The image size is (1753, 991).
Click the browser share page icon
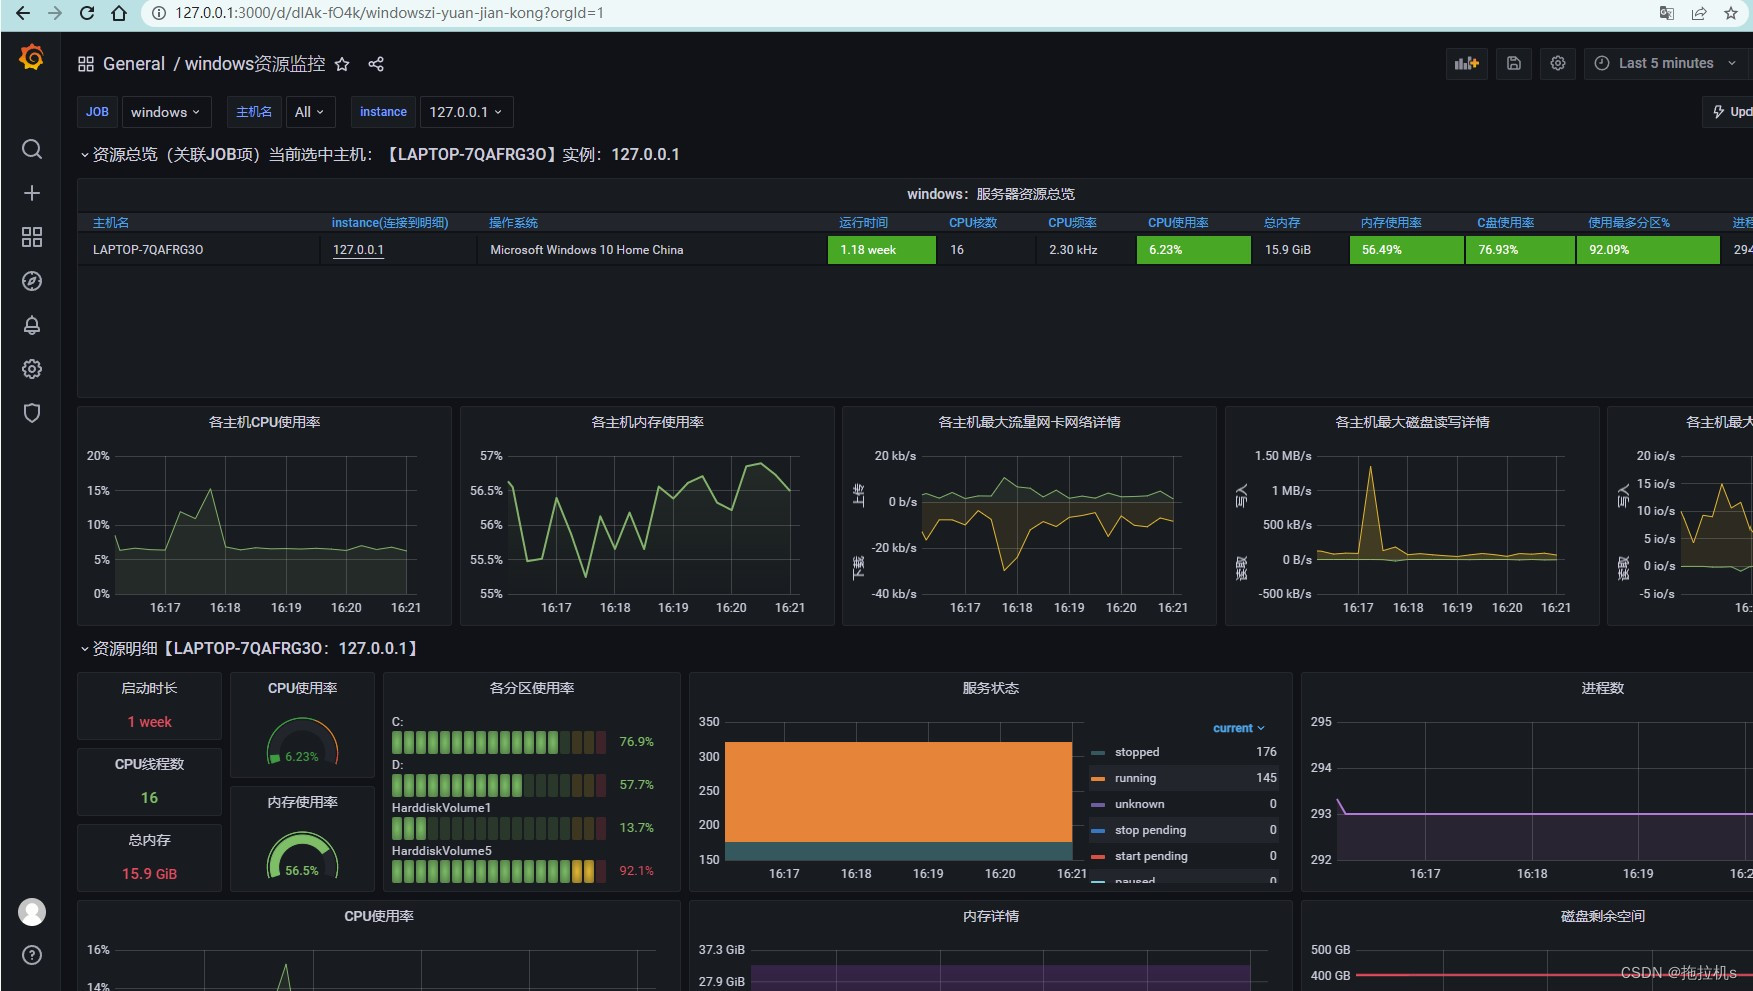point(1699,13)
